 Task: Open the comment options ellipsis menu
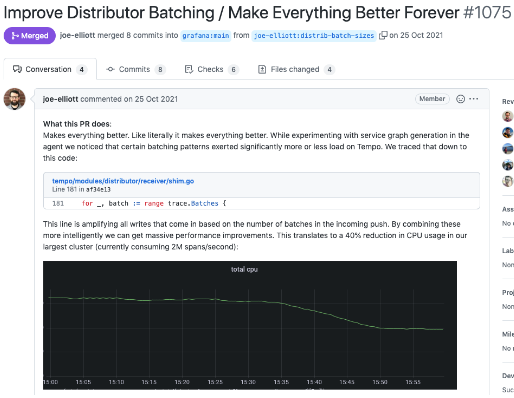[474, 99]
